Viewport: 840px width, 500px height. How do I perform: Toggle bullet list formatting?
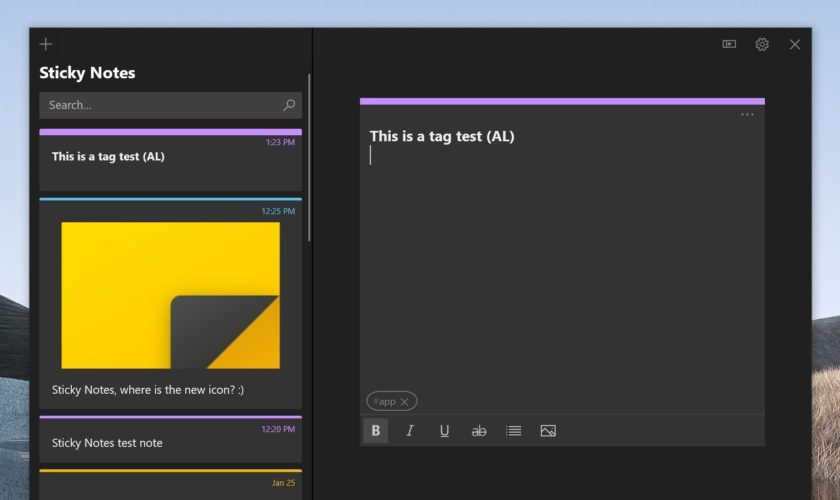pos(513,431)
